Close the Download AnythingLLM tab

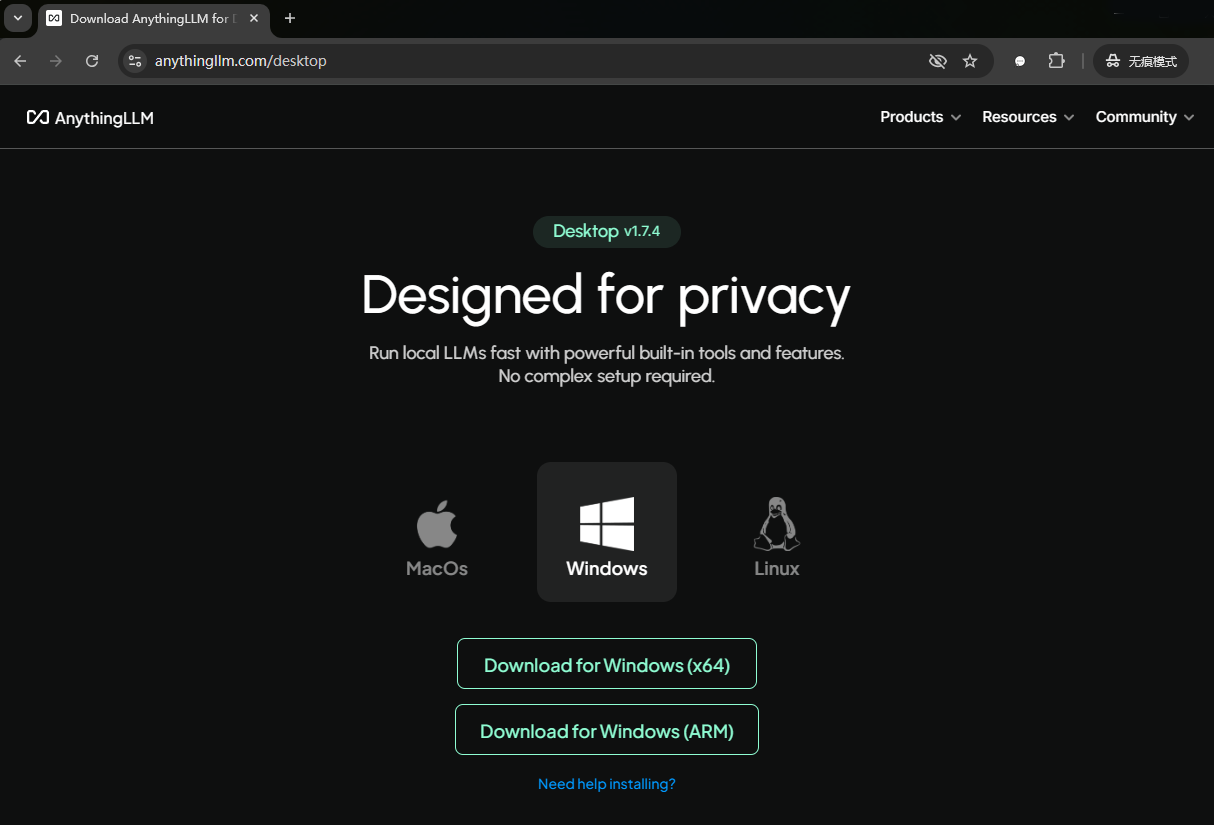click(254, 18)
